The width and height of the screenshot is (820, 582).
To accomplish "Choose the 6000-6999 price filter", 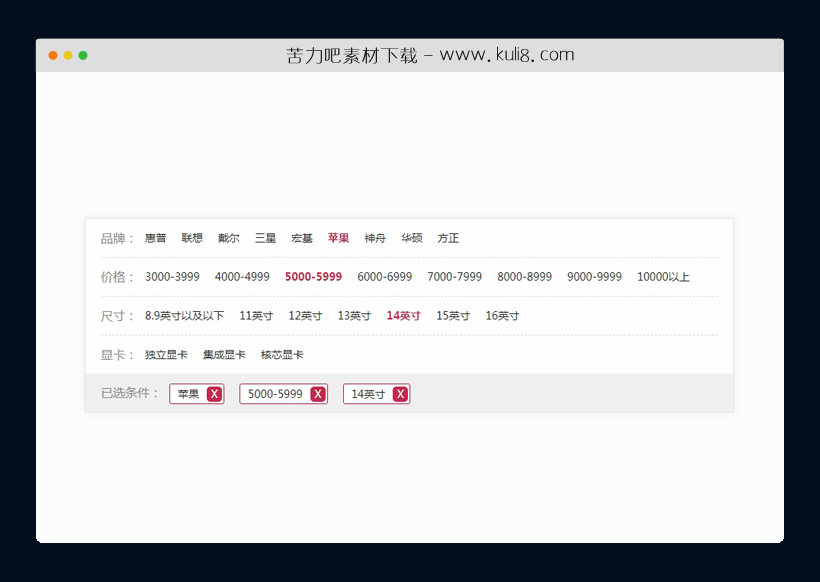I will 383,277.
